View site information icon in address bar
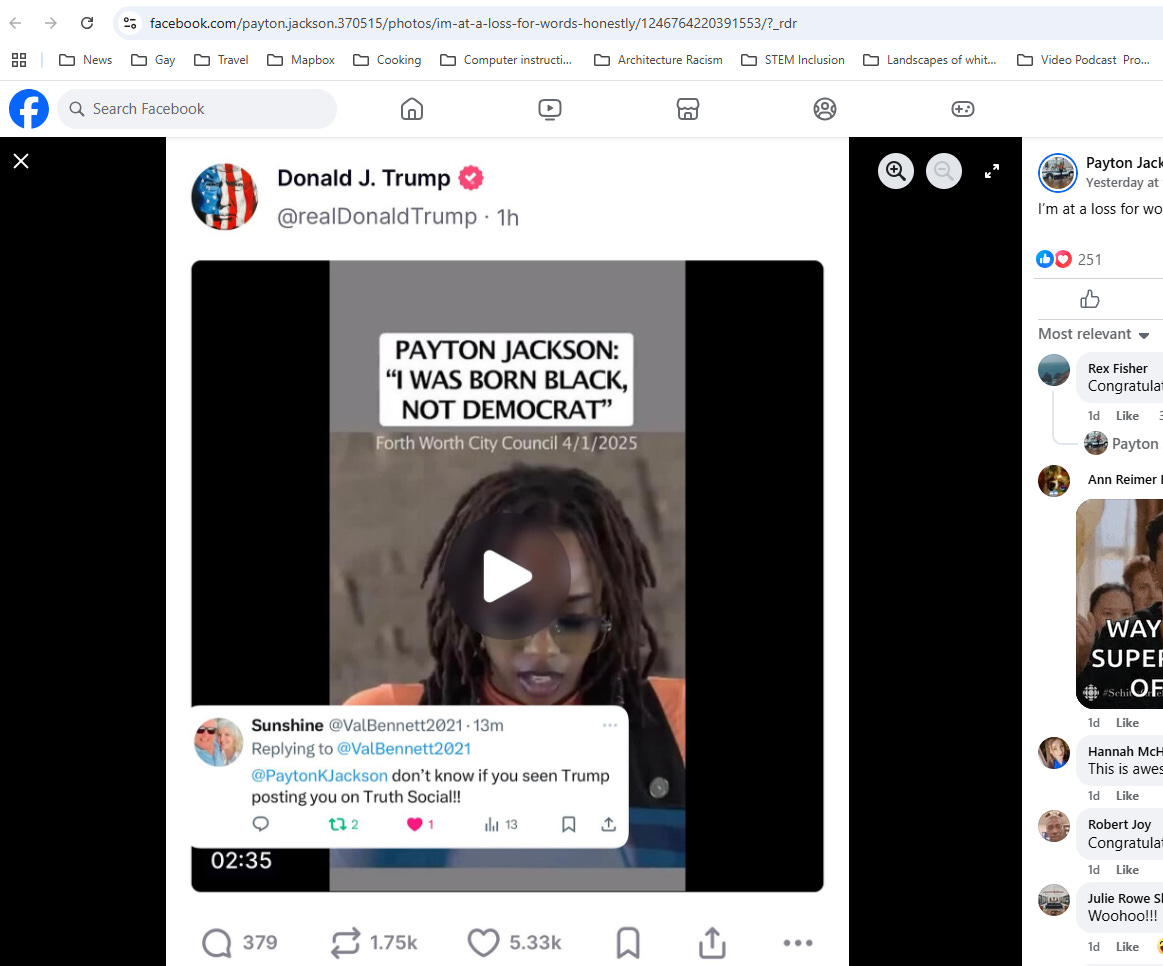Viewport: 1163px width, 966px height. click(130, 23)
